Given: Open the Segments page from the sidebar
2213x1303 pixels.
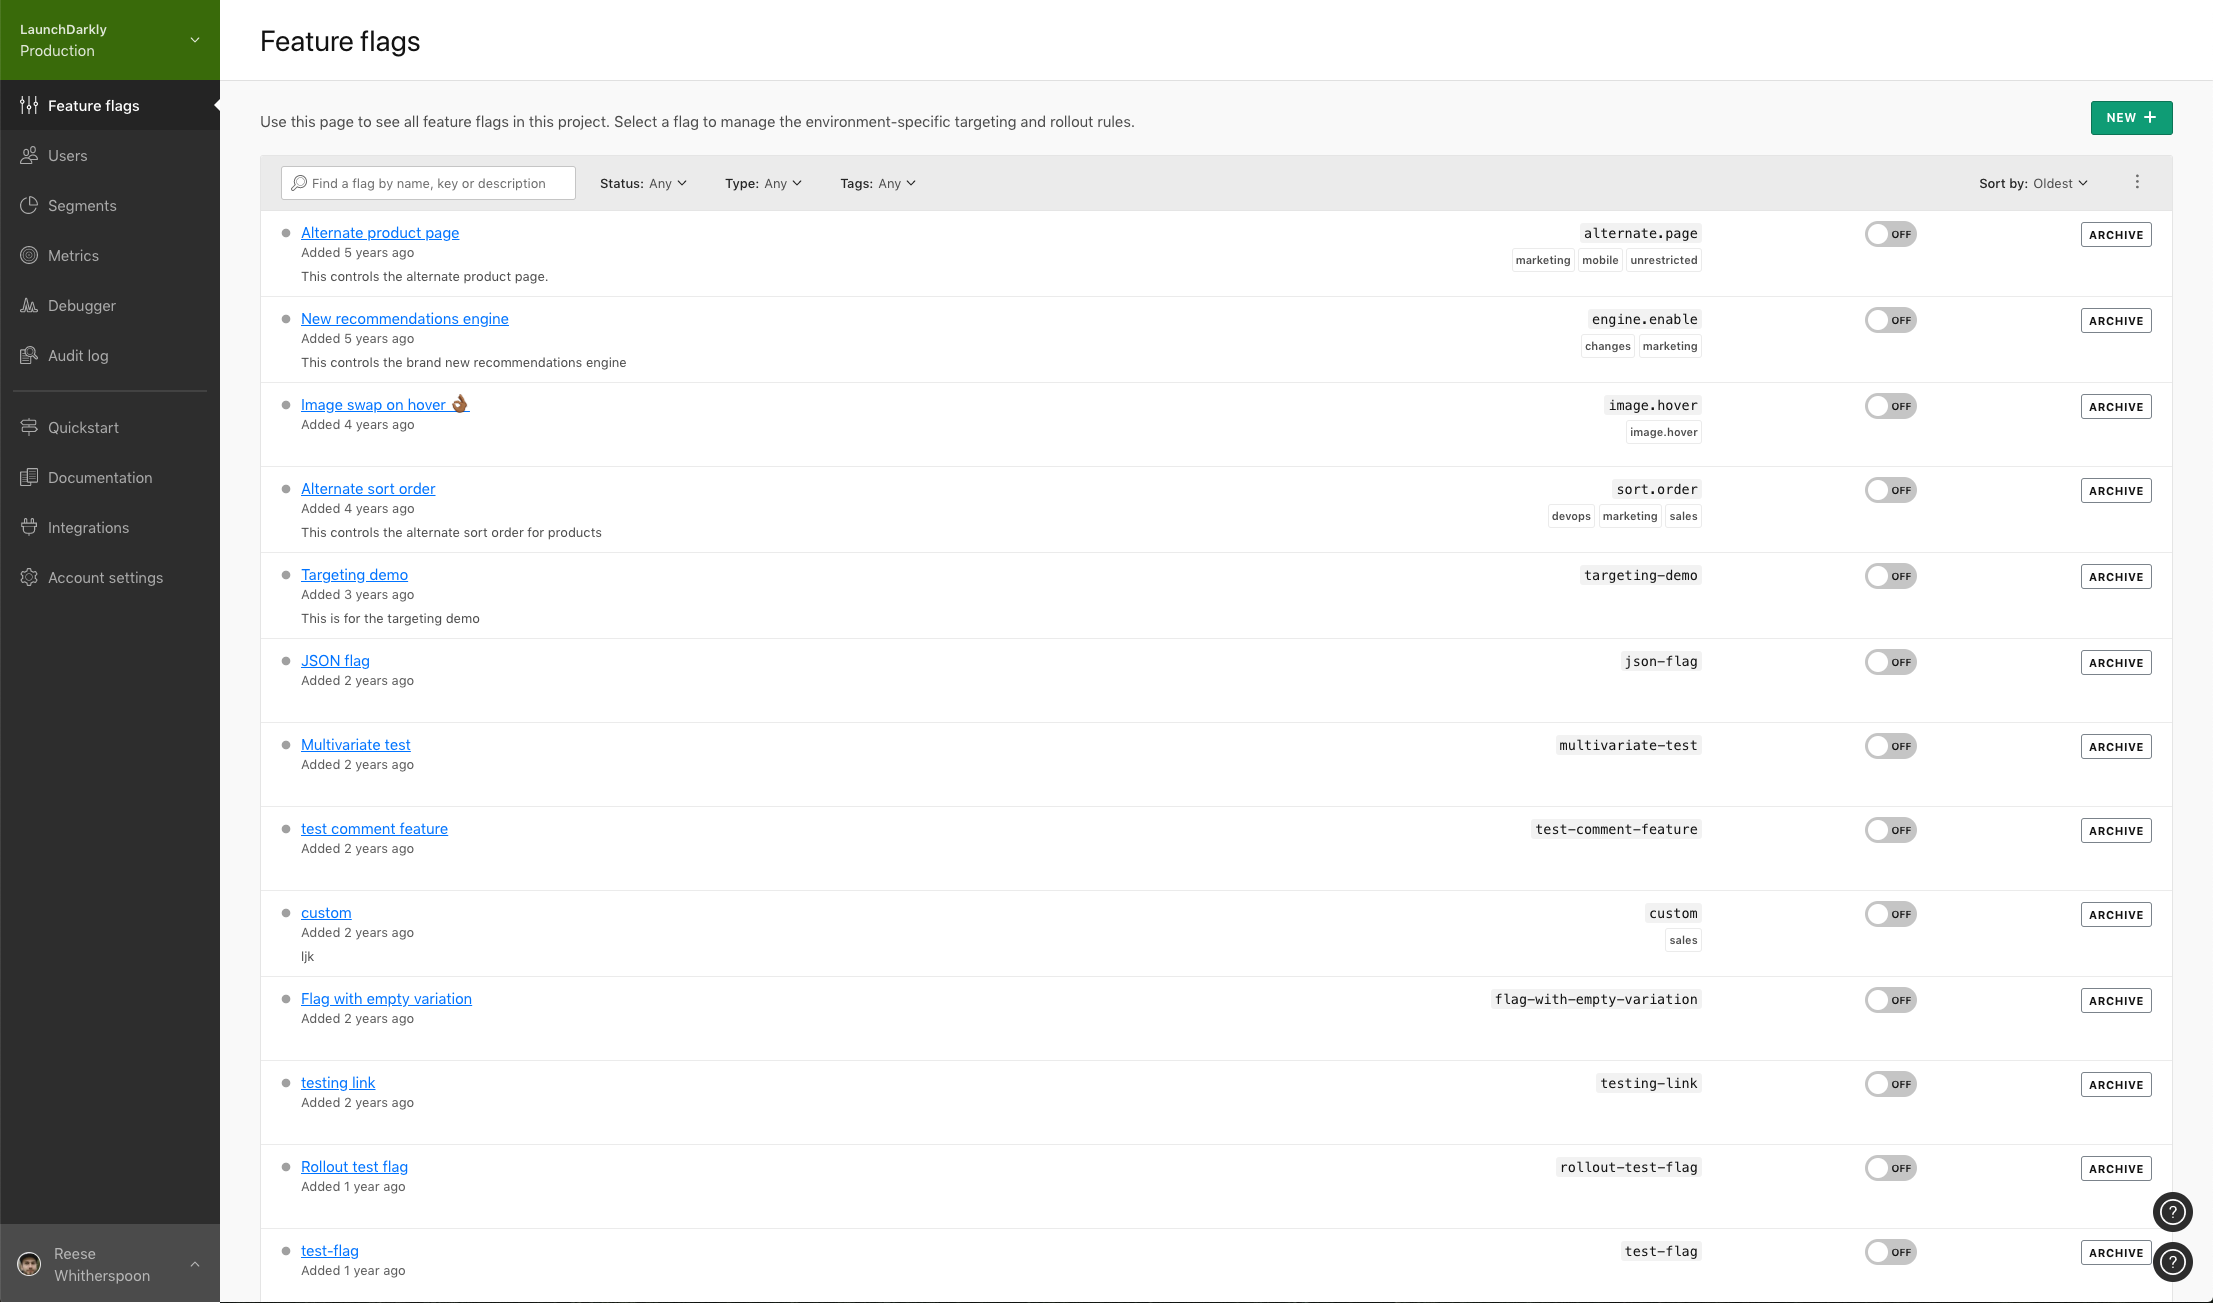Looking at the screenshot, I should coord(110,205).
